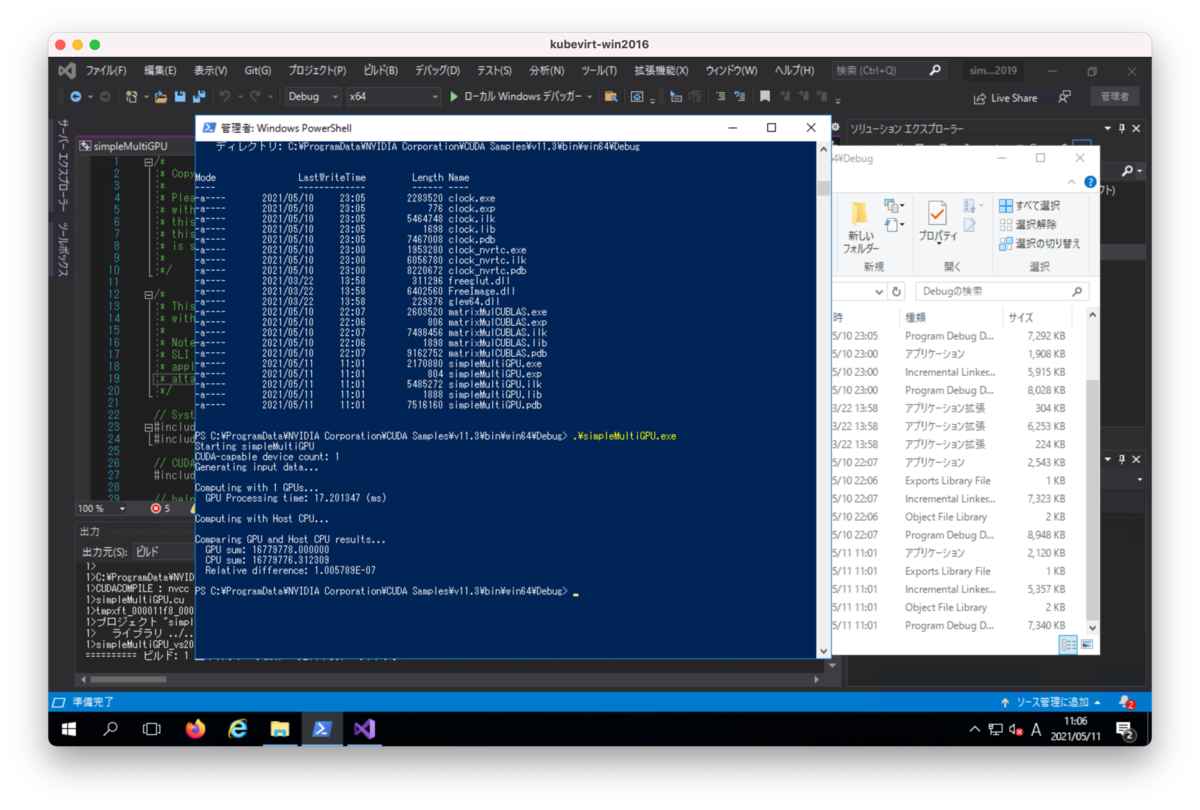Click the save all toolbar icon
This screenshot has width=1200, height=810.
(x=199, y=97)
